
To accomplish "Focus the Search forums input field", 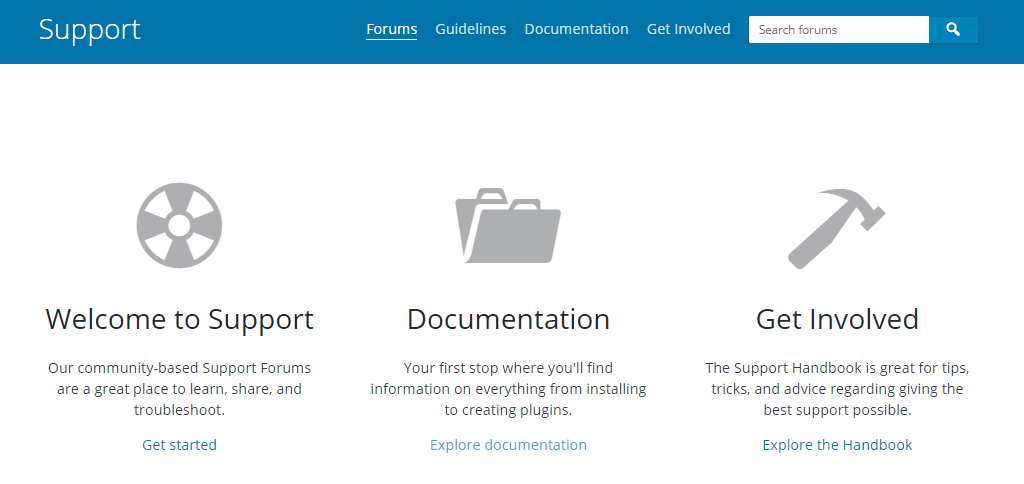I will tap(839, 29).
